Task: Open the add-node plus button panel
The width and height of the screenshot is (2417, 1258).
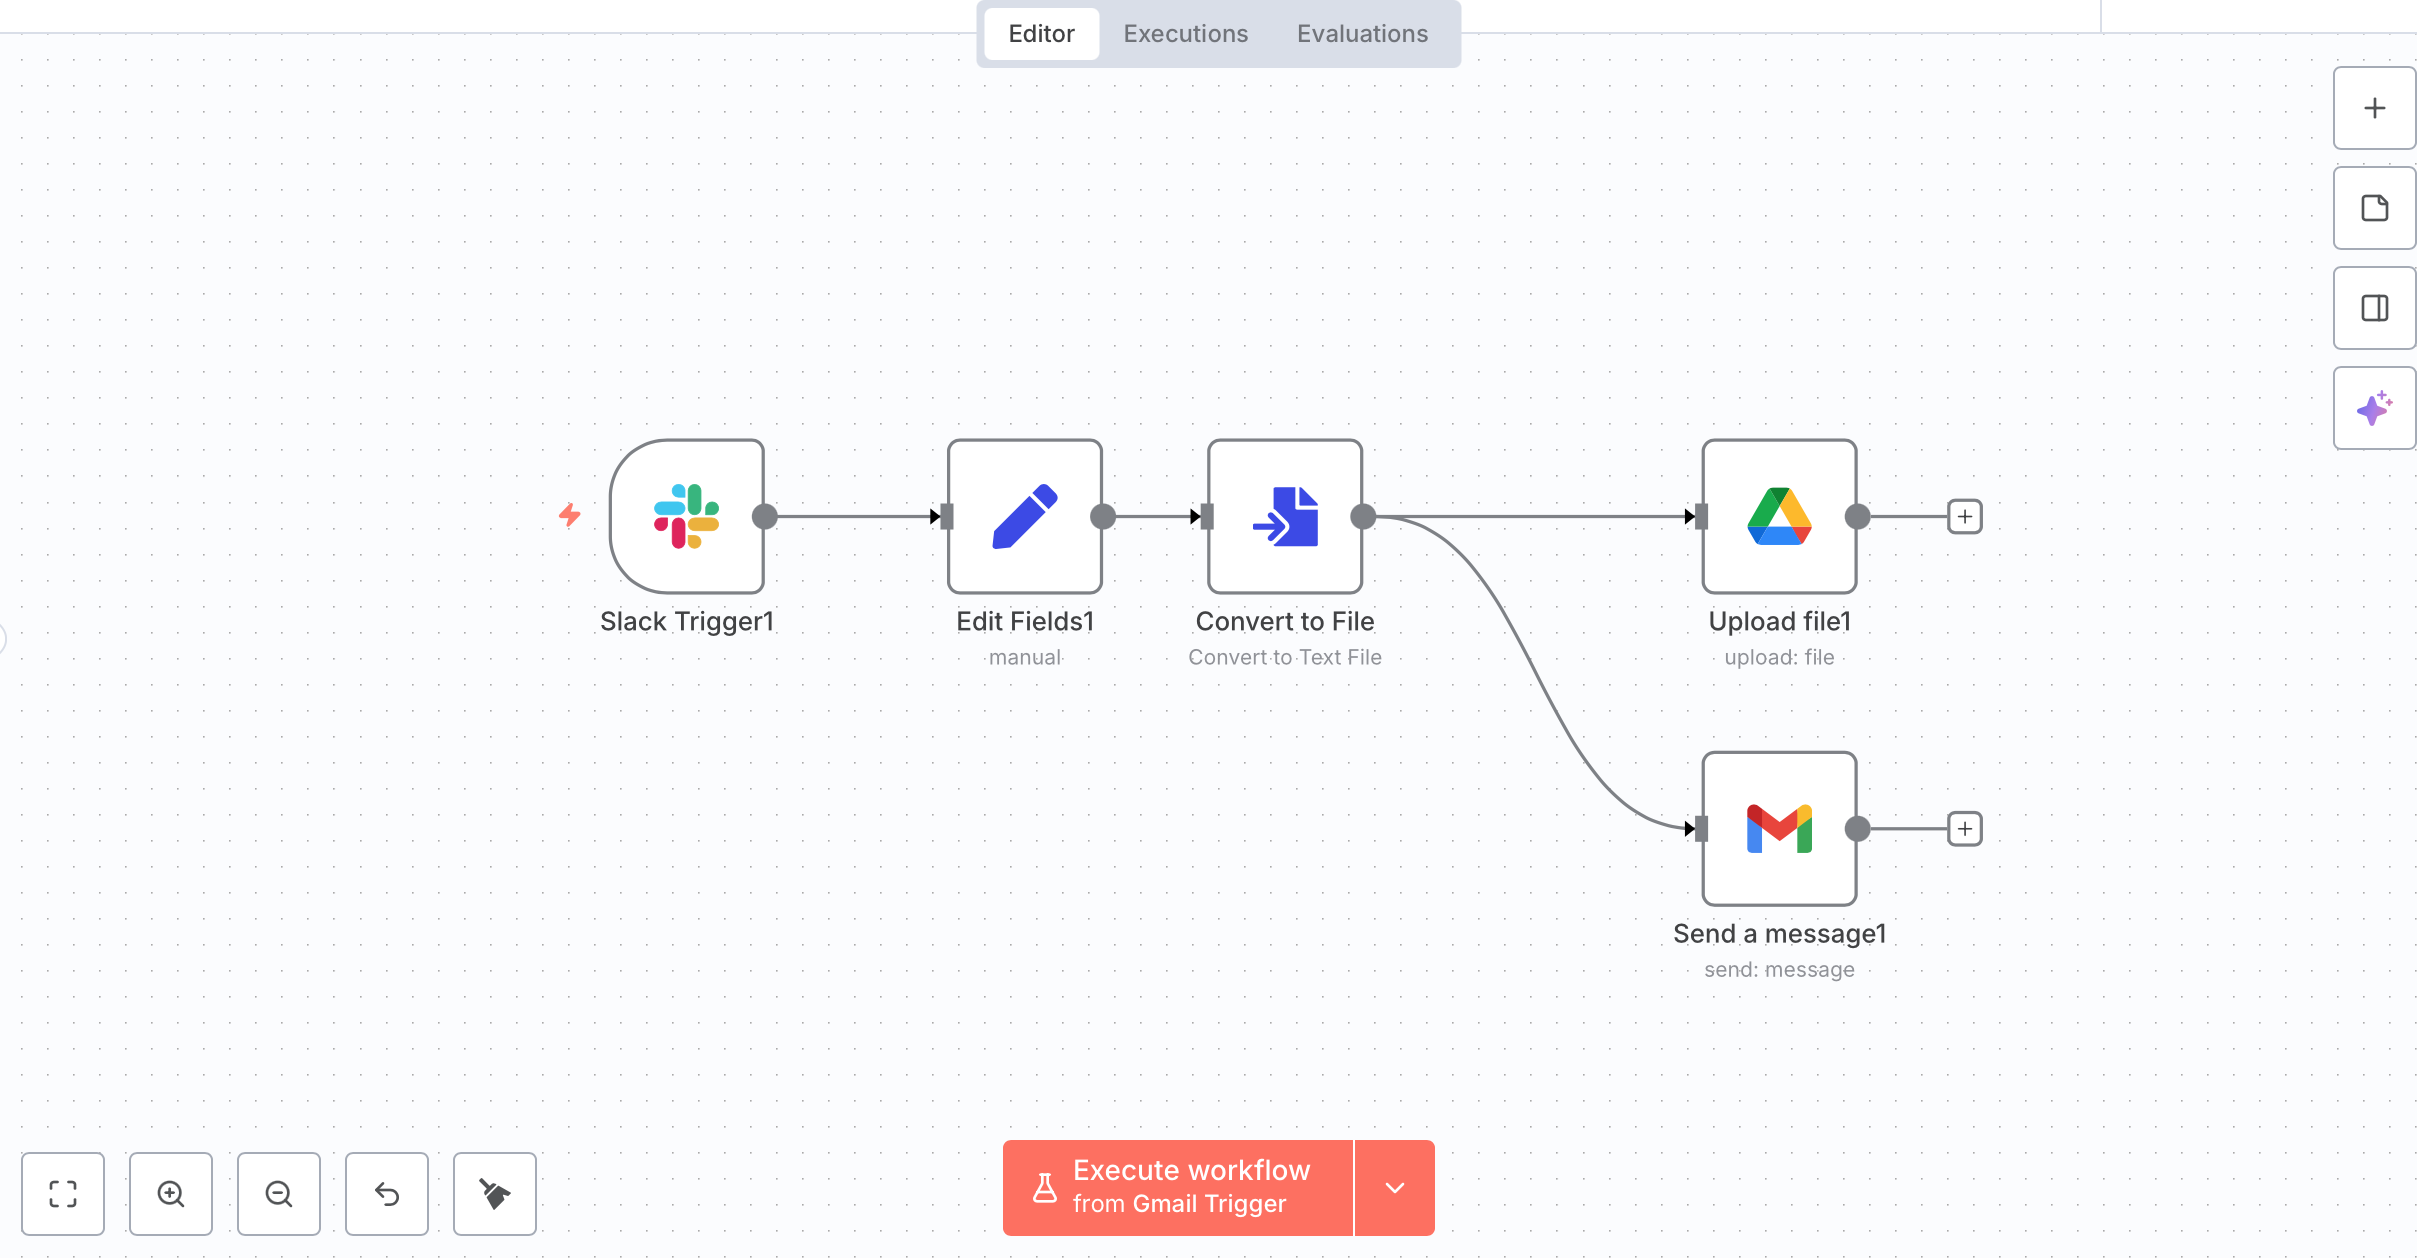Action: (x=2374, y=108)
